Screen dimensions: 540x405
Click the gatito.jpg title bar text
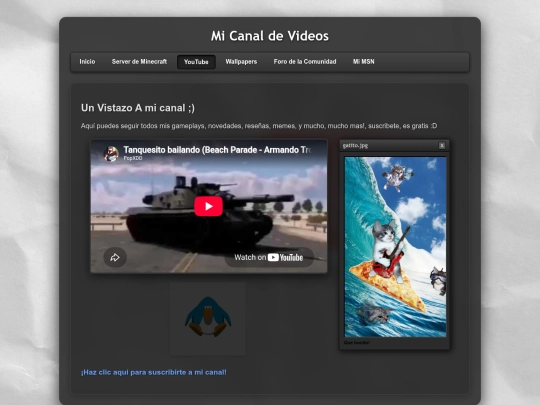(x=355, y=145)
